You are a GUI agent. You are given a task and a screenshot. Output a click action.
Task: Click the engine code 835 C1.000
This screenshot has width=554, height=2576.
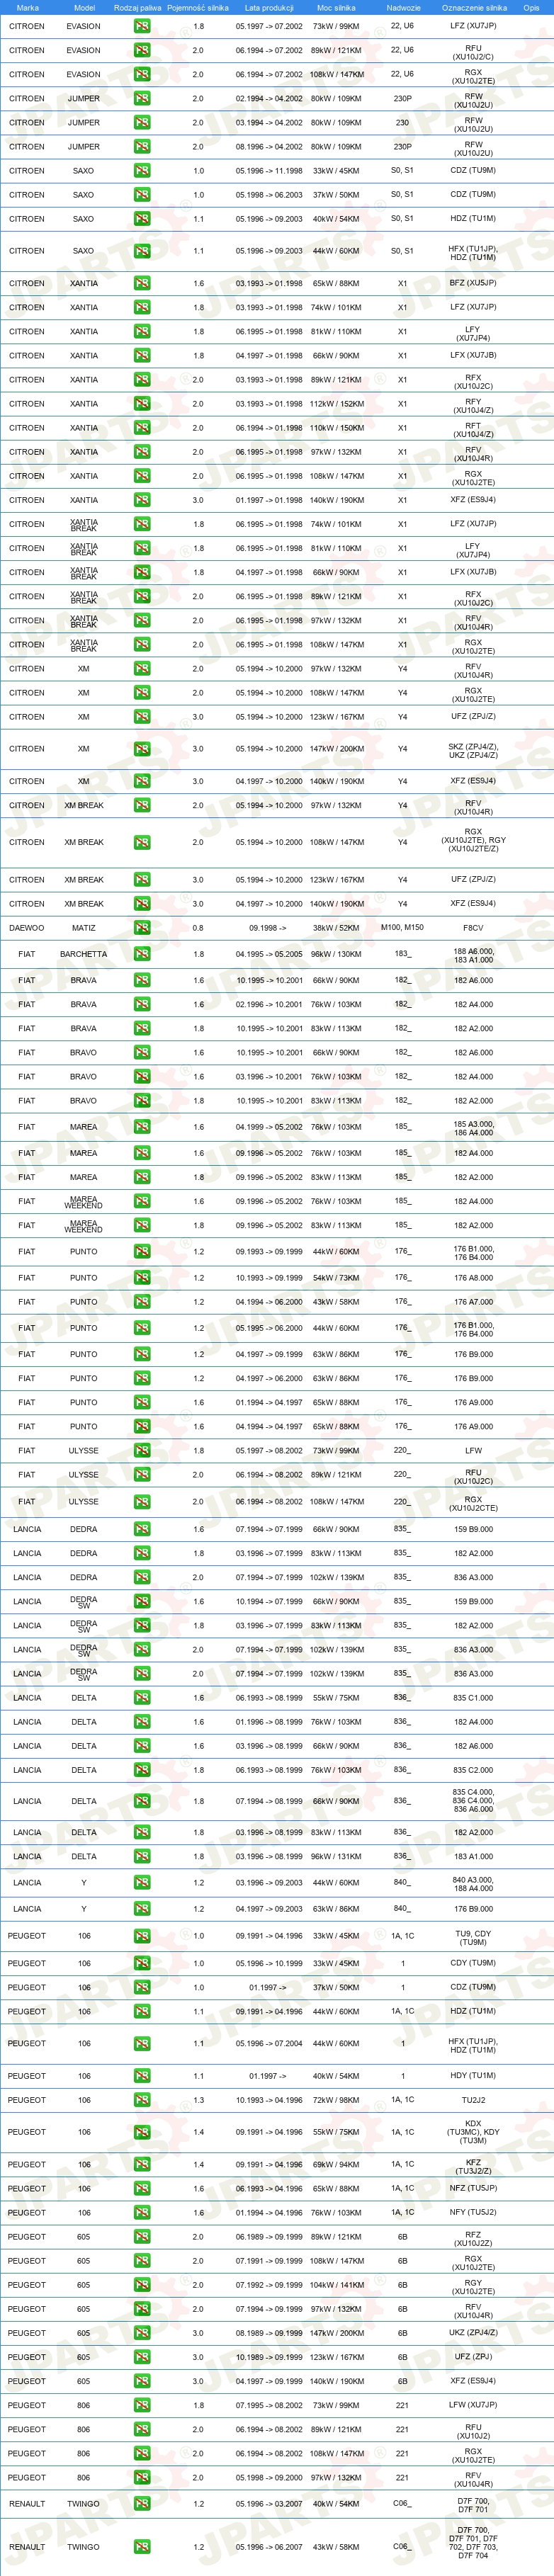coord(473,1698)
